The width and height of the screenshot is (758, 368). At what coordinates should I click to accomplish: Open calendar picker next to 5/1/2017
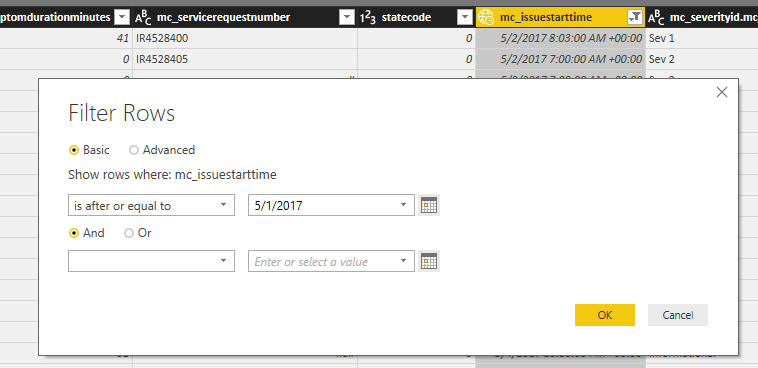[429, 205]
